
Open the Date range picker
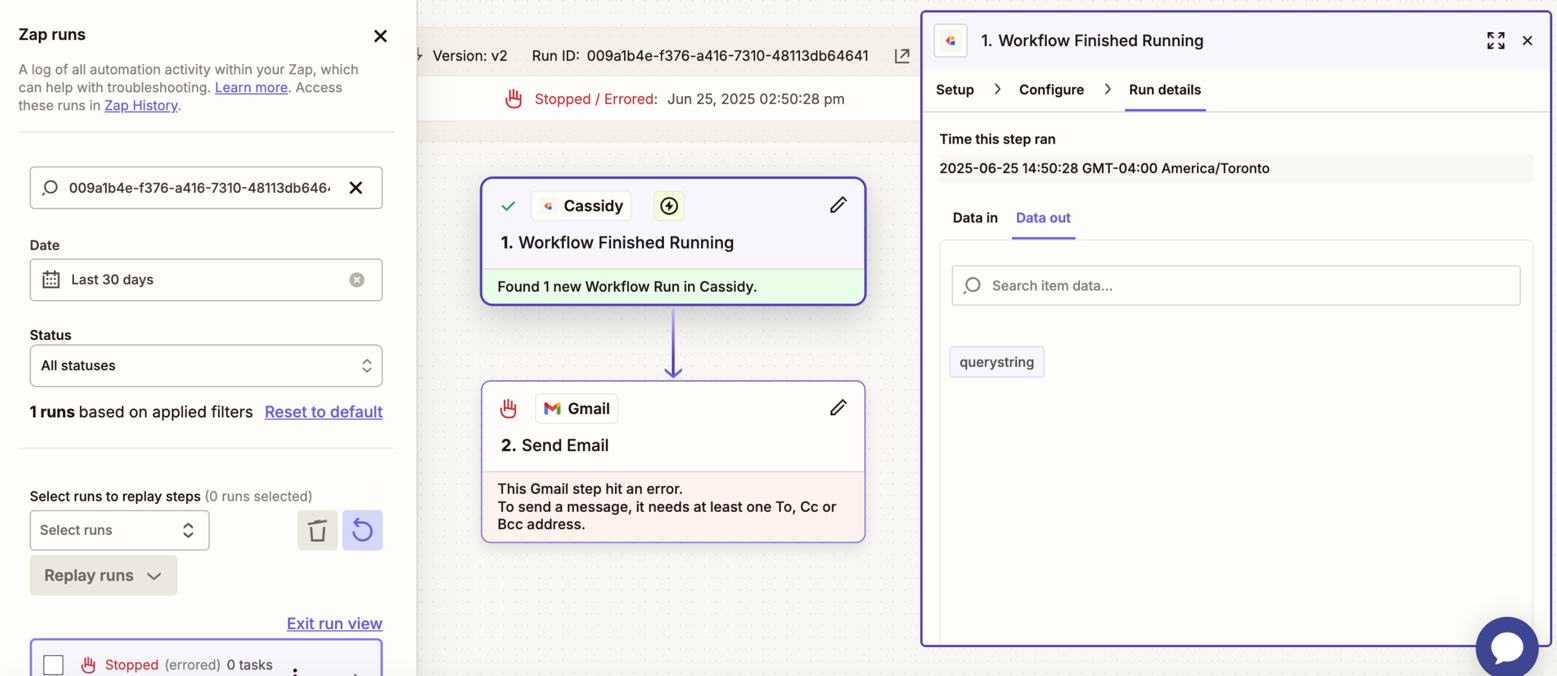pyautogui.click(x=206, y=280)
